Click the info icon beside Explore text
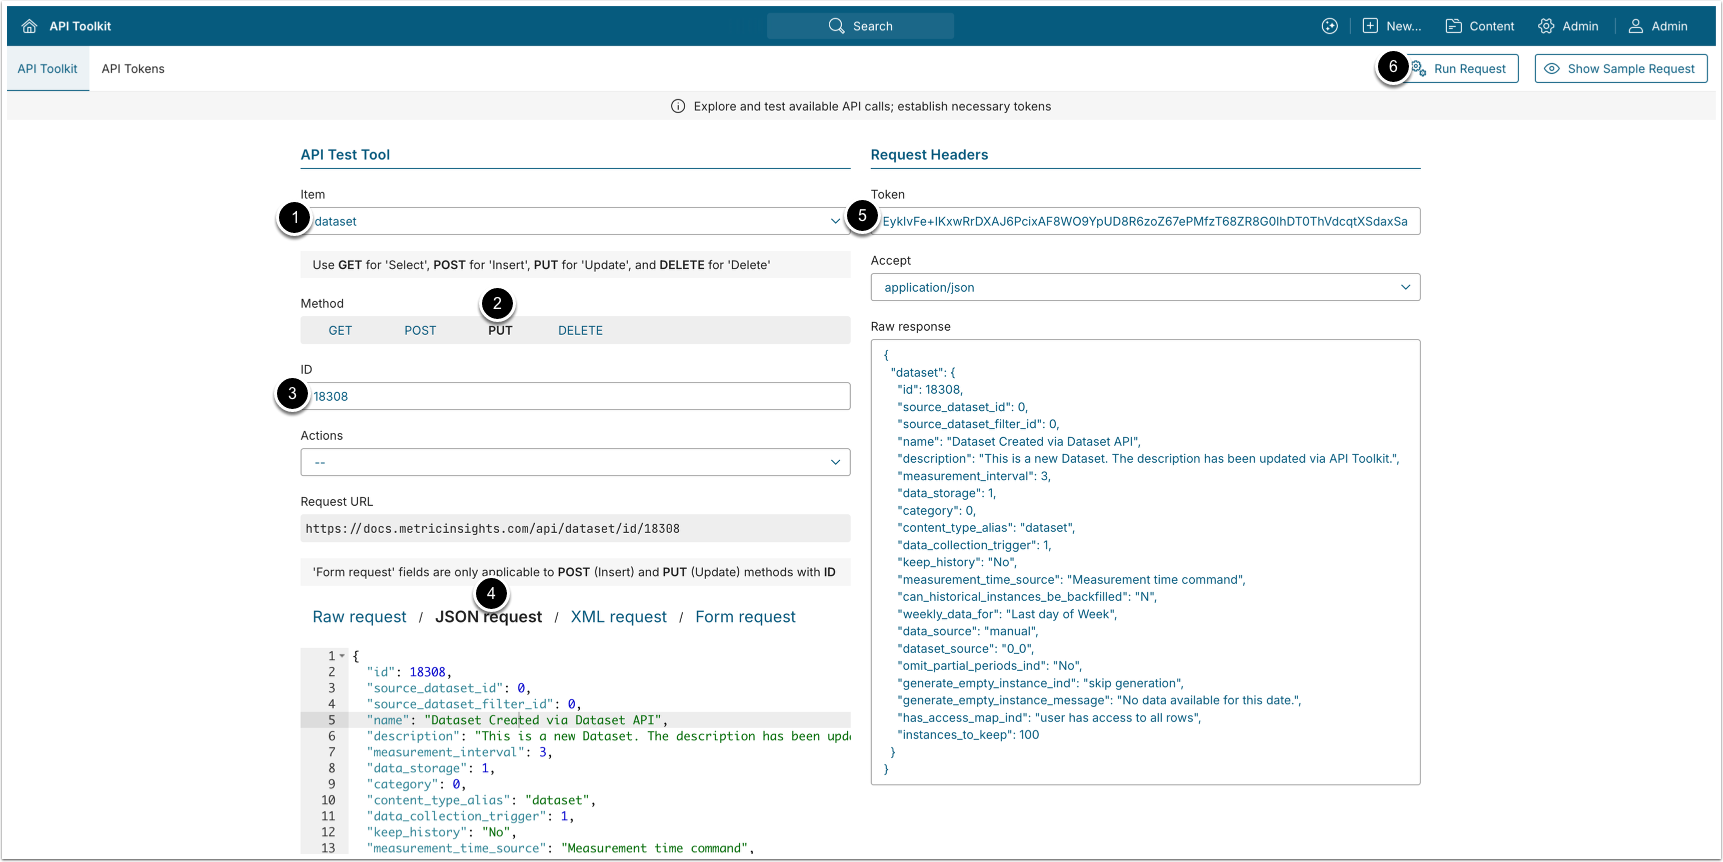This screenshot has width=1723, height=862. tap(678, 106)
